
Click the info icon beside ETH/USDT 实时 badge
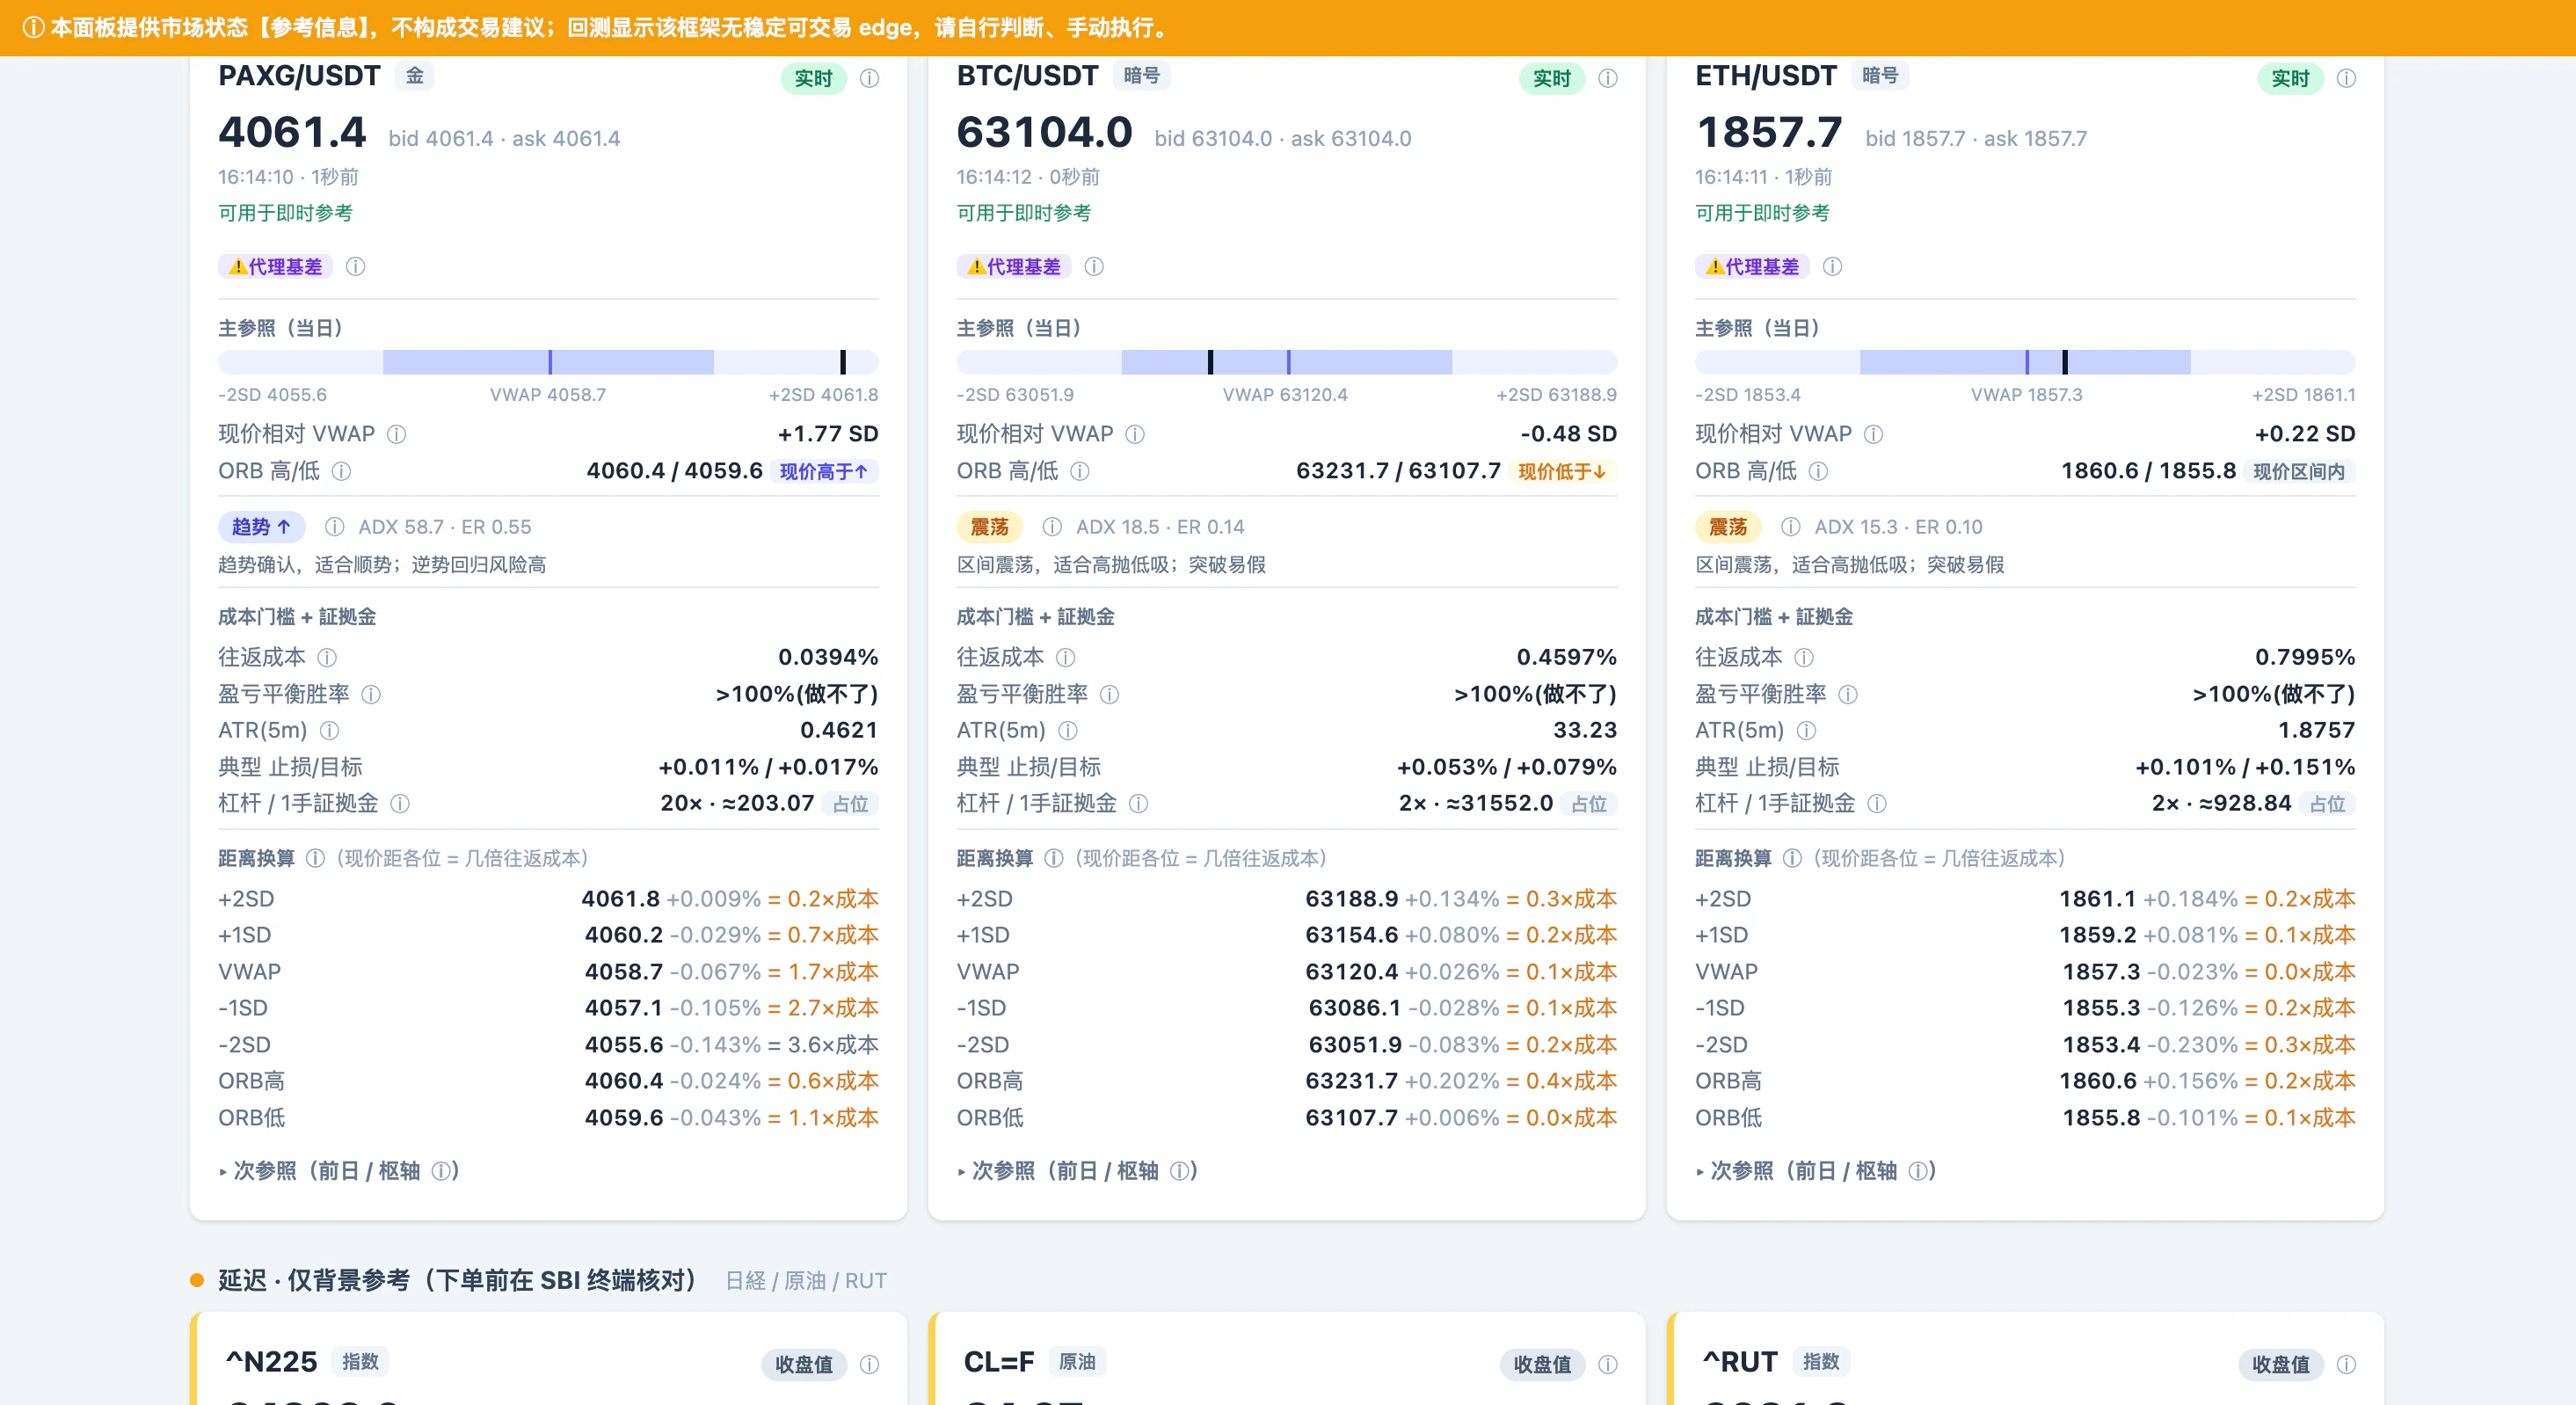pos(2346,78)
